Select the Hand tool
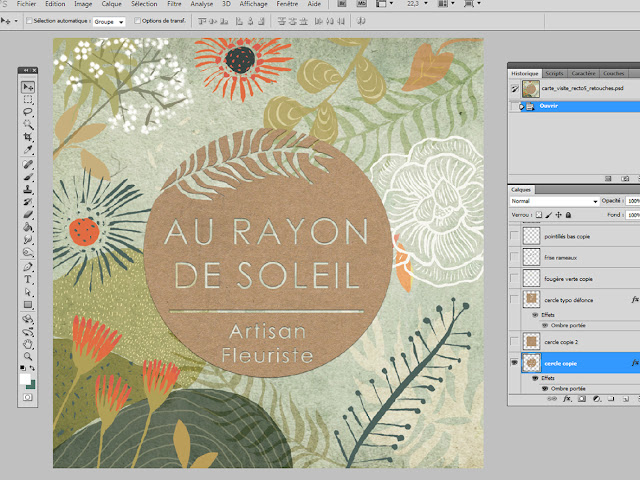 pyautogui.click(x=28, y=344)
